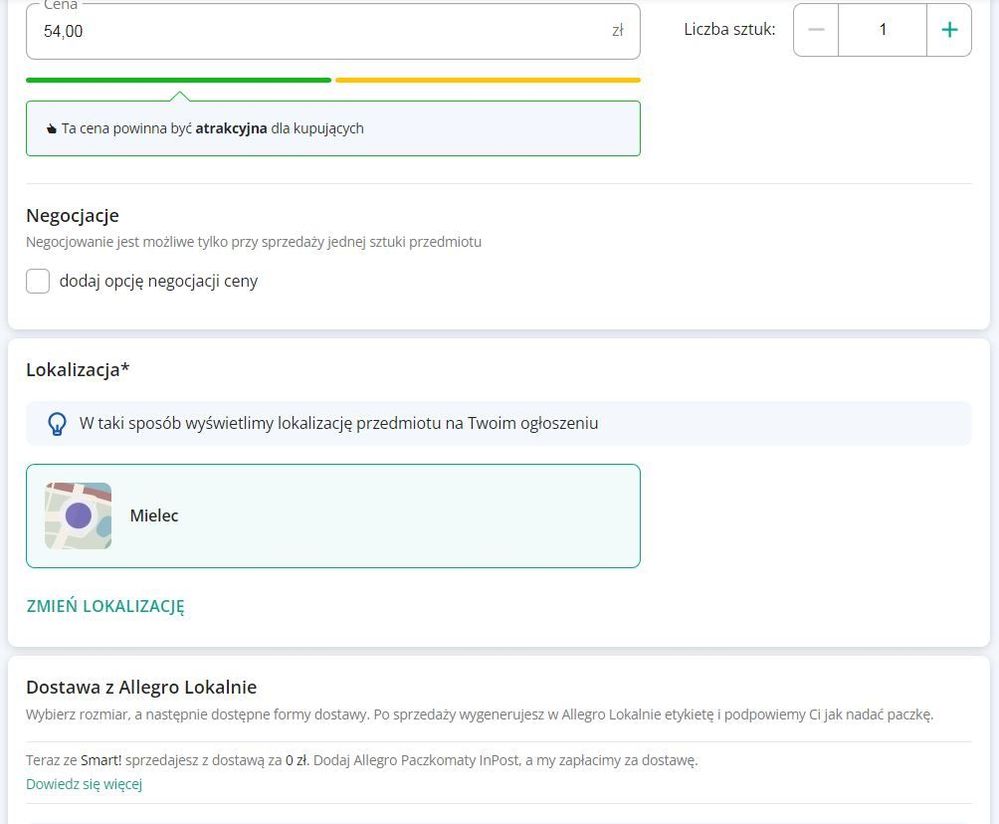Click the 'Negocjacje' section heading
Image resolution: width=999 pixels, height=824 pixels.
72,215
